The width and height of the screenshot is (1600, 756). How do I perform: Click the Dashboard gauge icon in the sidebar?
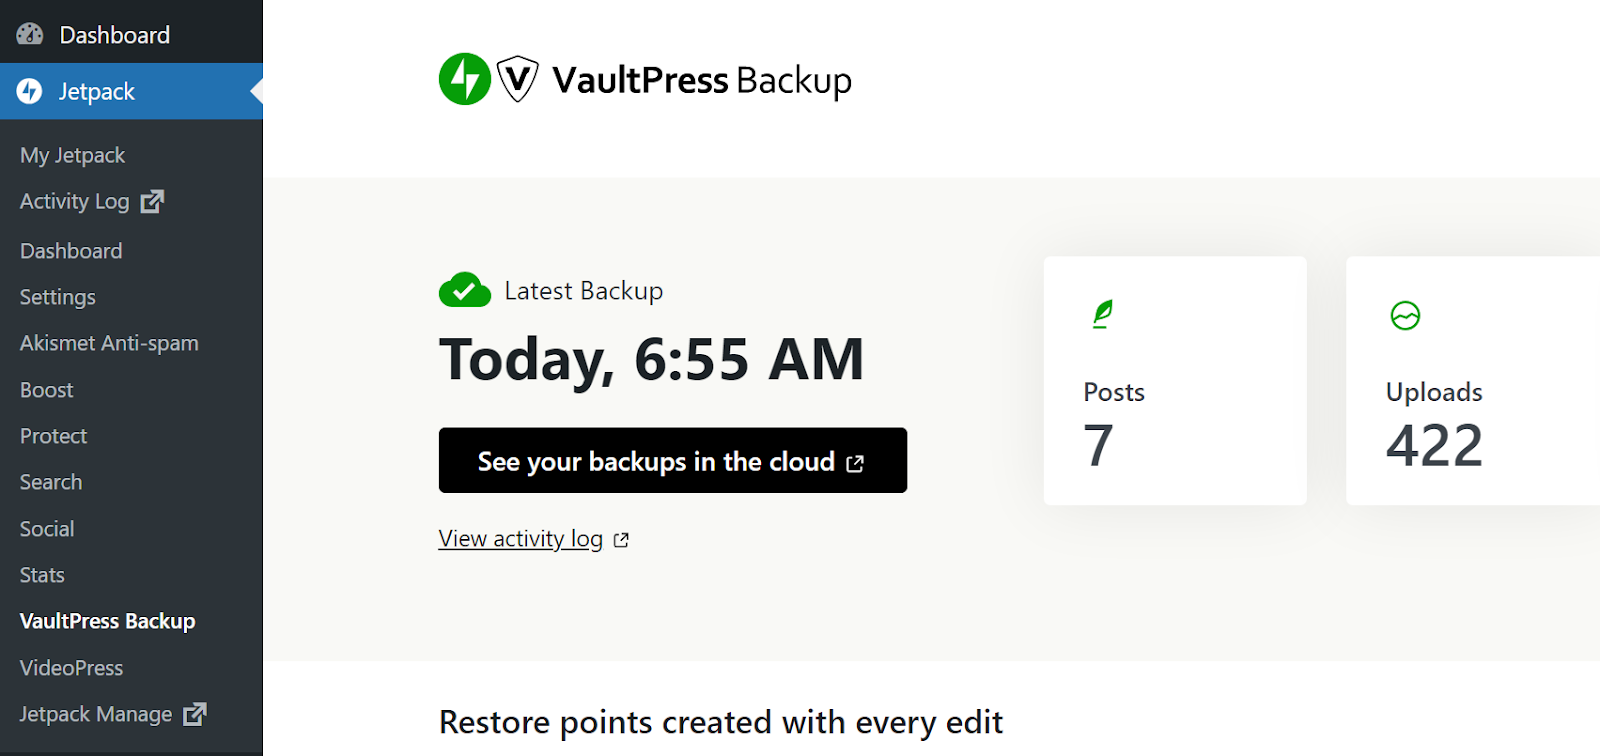[x=28, y=33]
